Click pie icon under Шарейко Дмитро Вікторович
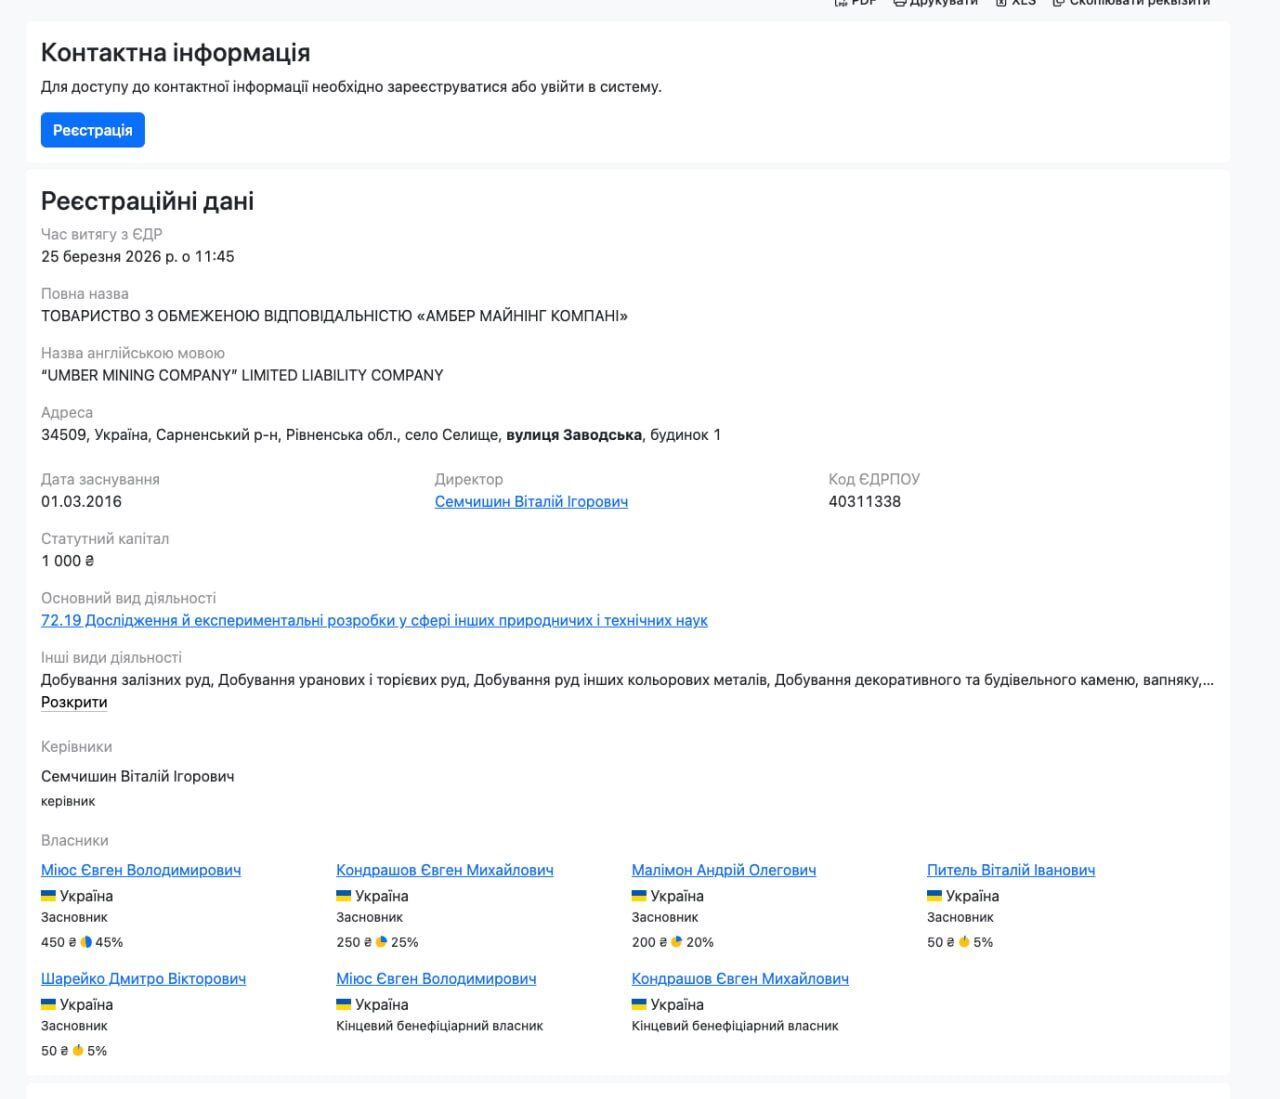 pos(78,1051)
